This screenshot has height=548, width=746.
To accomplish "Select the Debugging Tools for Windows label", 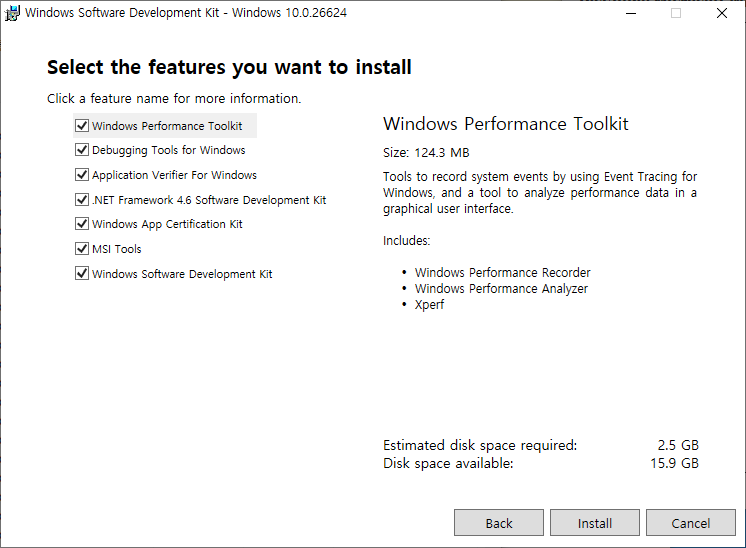I will pos(168,150).
